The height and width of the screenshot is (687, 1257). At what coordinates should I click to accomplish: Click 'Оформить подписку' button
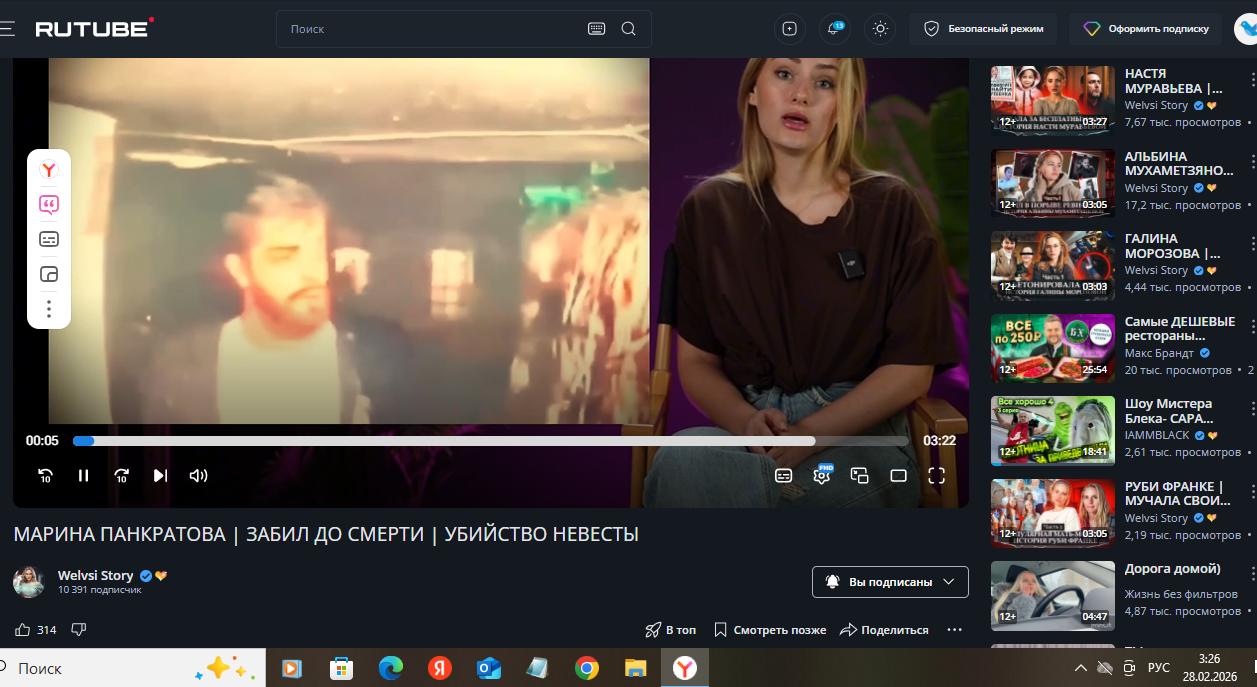pos(1147,29)
